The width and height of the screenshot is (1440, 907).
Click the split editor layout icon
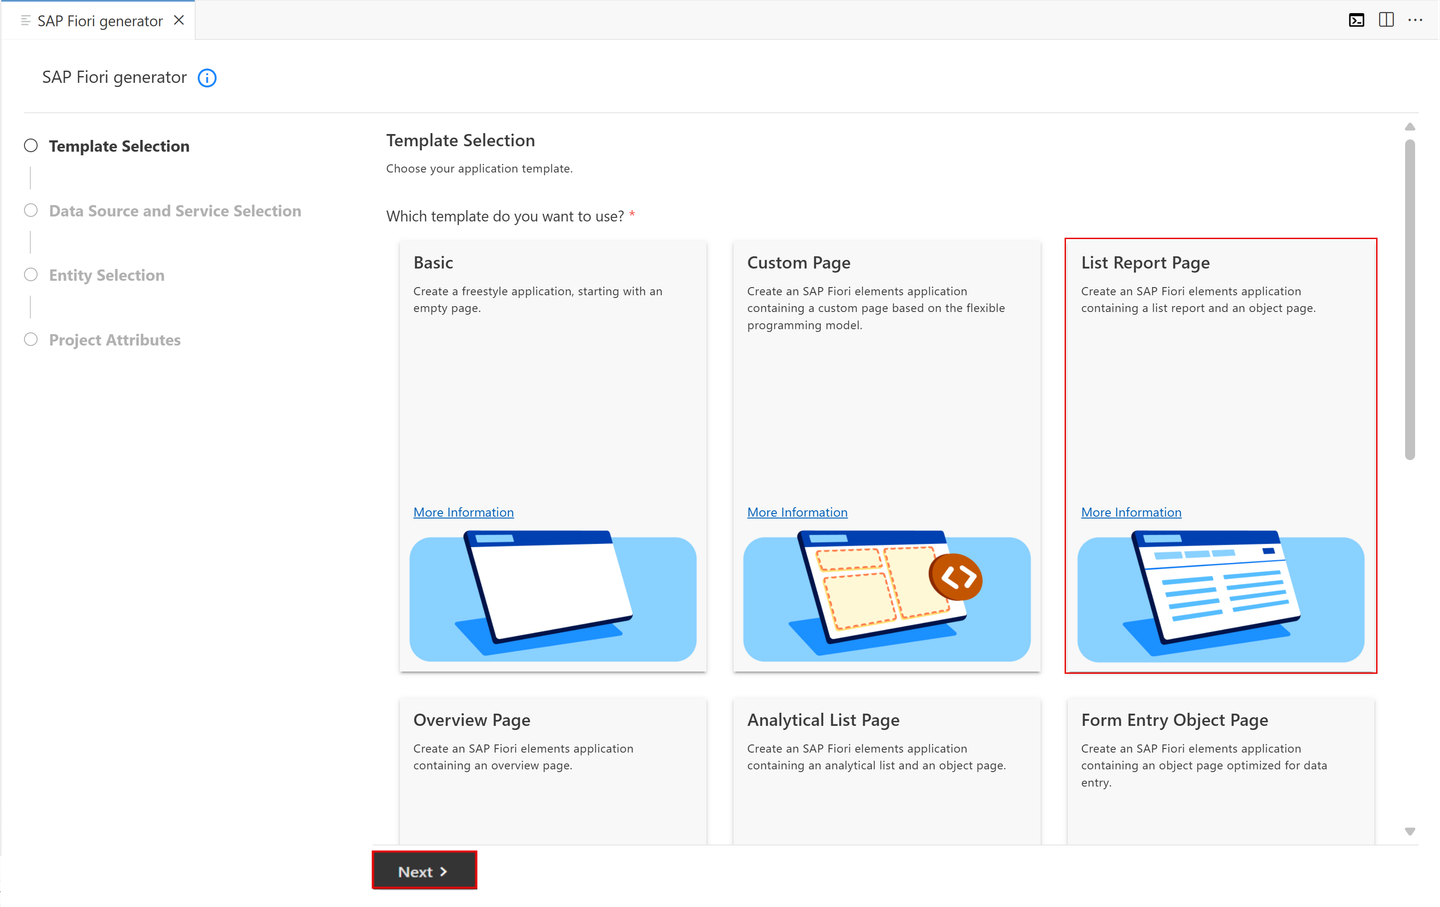coord(1386,20)
